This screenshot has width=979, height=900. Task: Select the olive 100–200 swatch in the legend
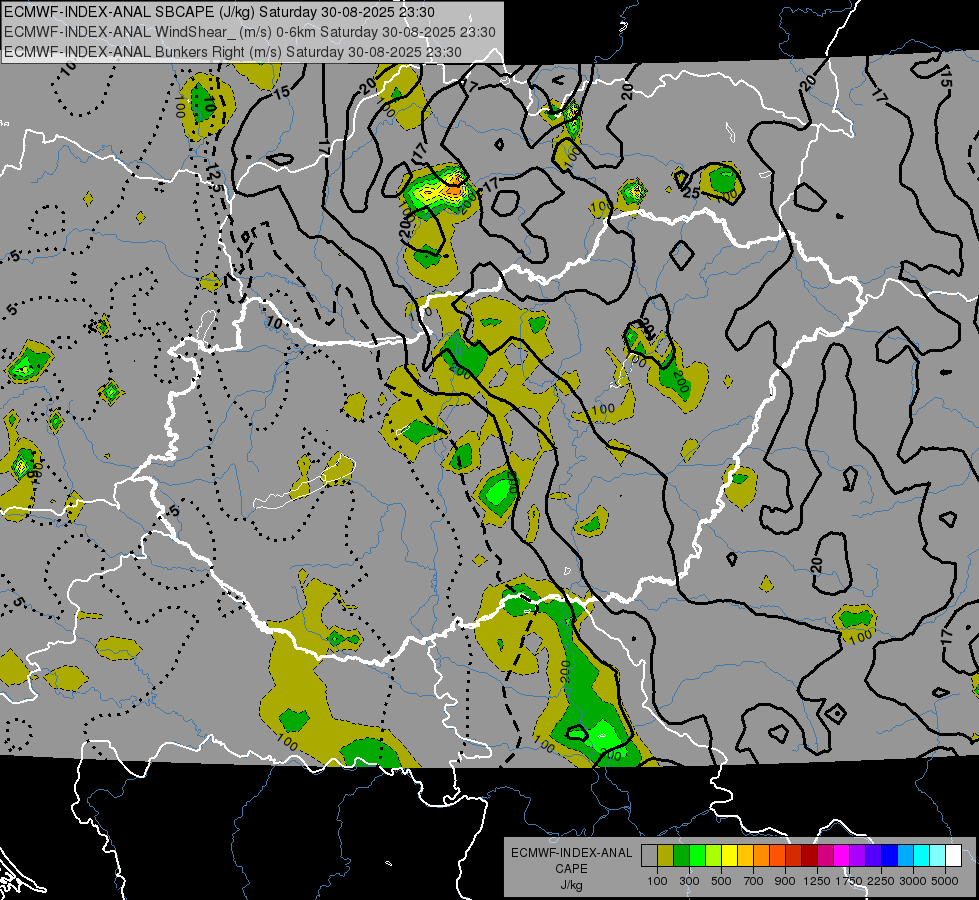(666, 856)
